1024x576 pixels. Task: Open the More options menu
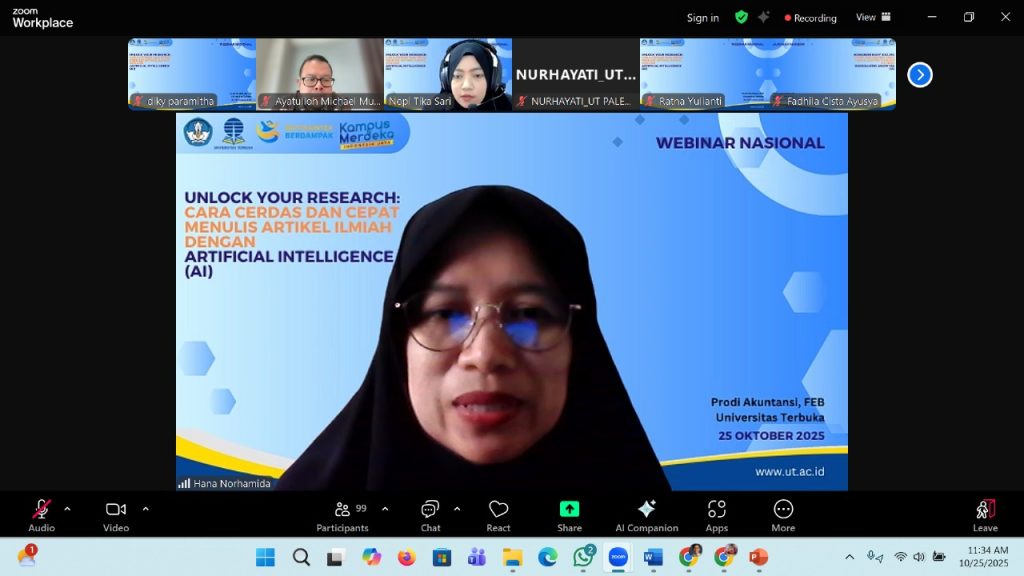(x=783, y=514)
